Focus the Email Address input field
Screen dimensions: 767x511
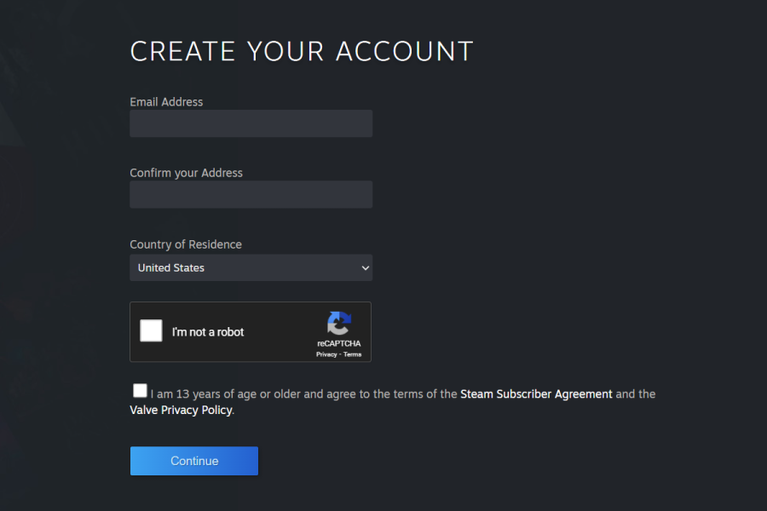251,123
